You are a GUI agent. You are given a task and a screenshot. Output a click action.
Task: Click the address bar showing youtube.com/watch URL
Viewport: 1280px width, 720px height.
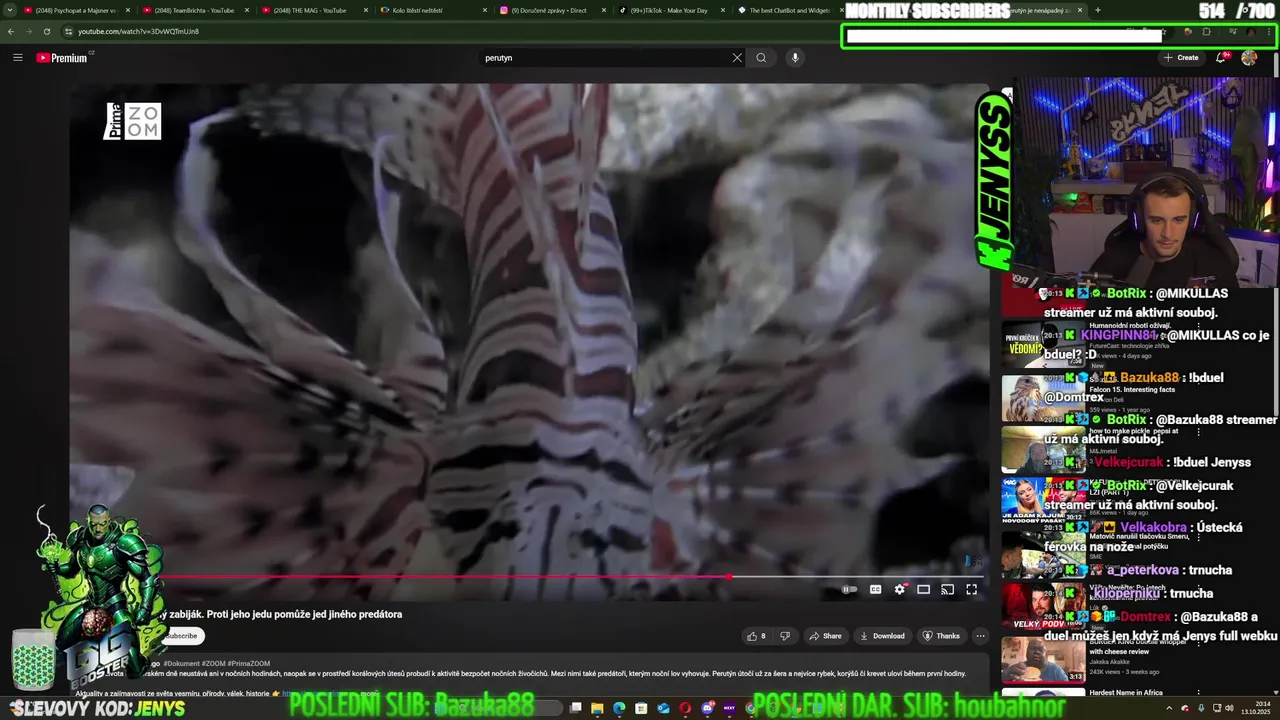[x=138, y=31]
